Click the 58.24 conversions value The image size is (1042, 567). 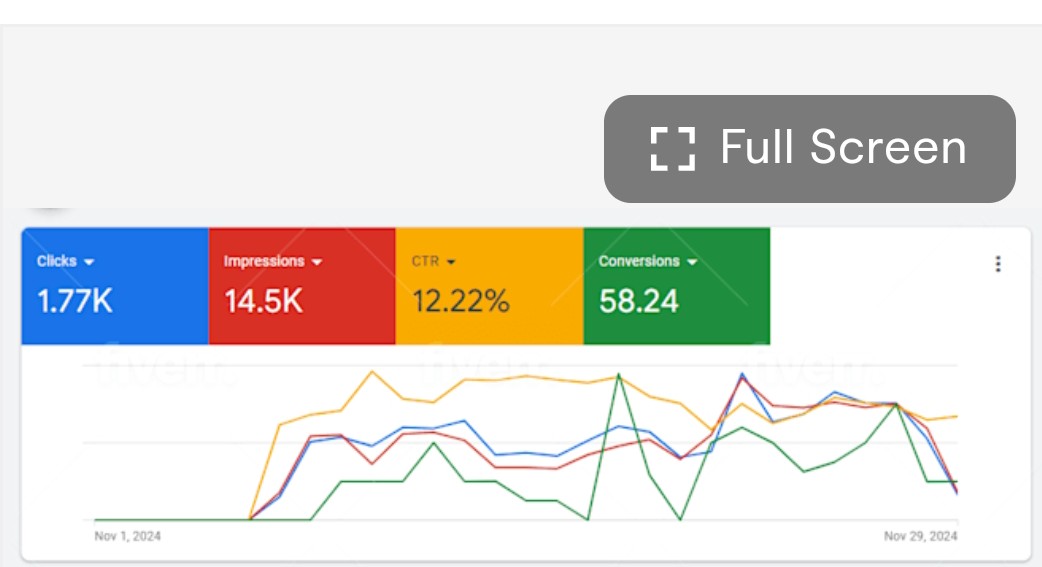(x=639, y=301)
